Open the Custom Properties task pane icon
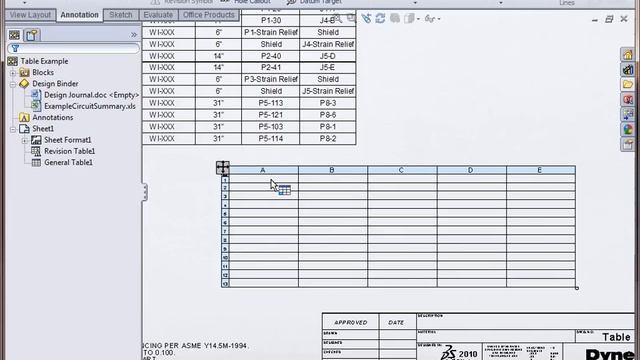This screenshot has width=640, height=360. click(x=628, y=144)
